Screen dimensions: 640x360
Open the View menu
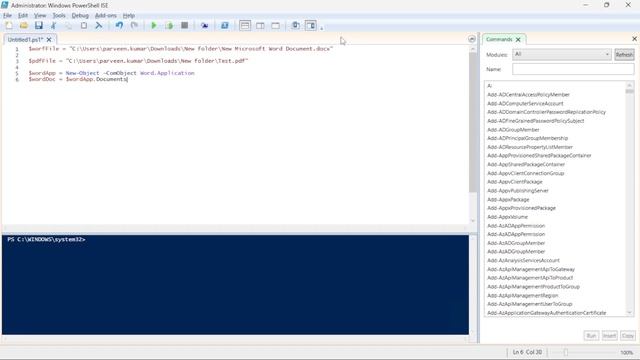[40, 16]
